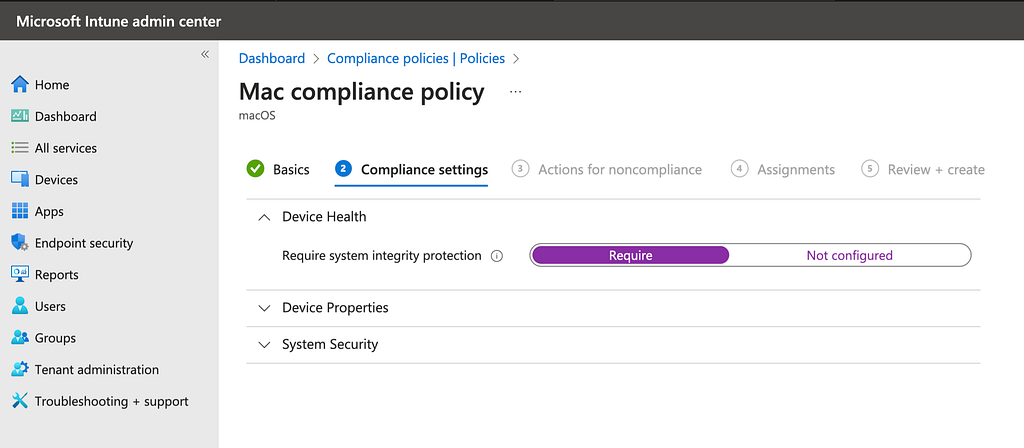
Task: Click the step 4 circle icon
Action: click(739, 169)
